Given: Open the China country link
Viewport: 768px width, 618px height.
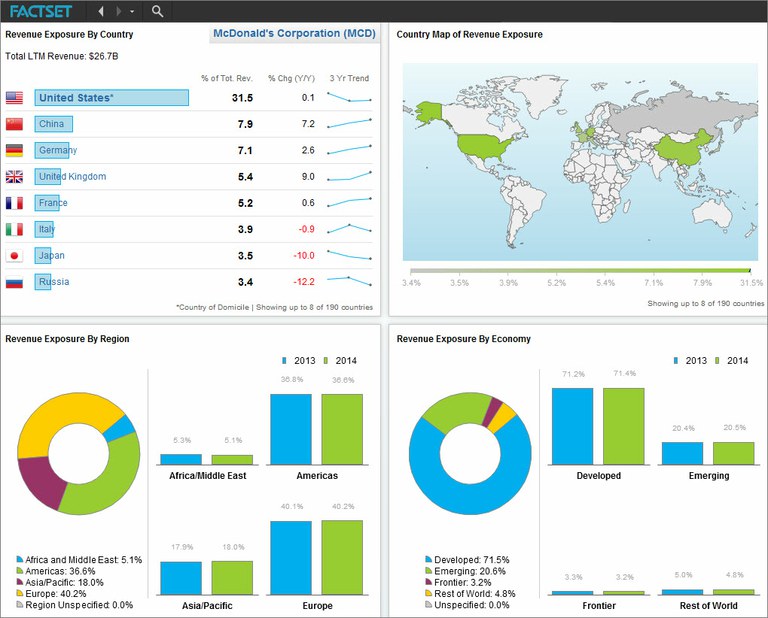Looking at the screenshot, I should pos(51,124).
